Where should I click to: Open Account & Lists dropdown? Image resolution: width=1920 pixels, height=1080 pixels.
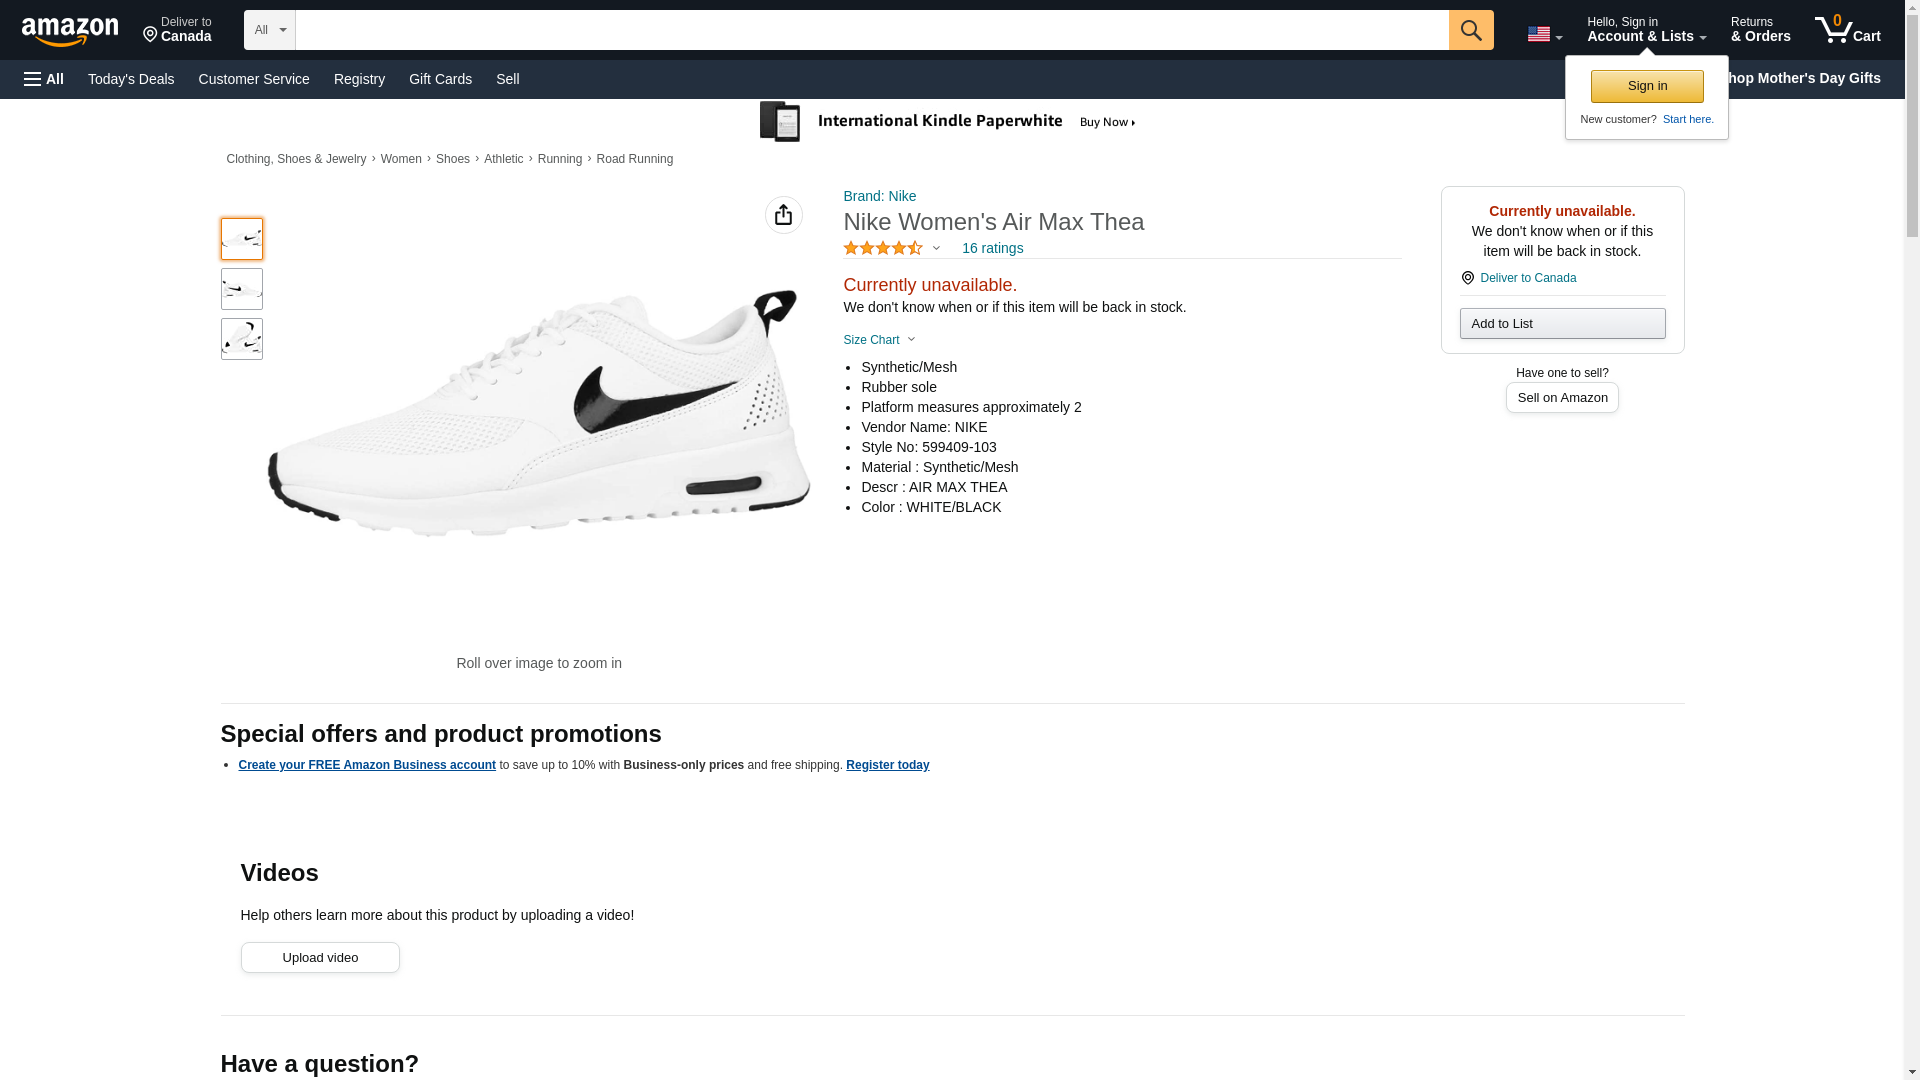(1645, 30)
